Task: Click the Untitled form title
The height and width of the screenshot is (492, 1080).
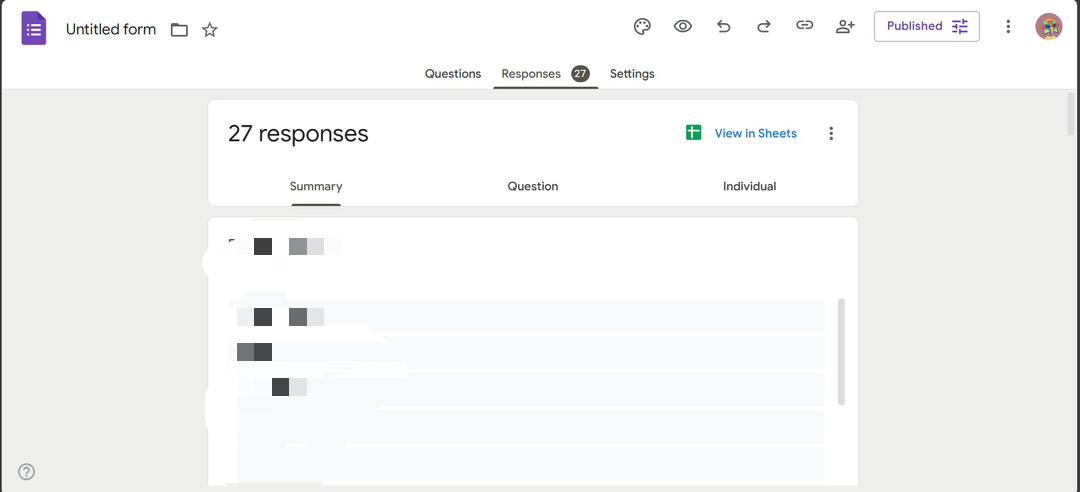Action: coord(111,30)
